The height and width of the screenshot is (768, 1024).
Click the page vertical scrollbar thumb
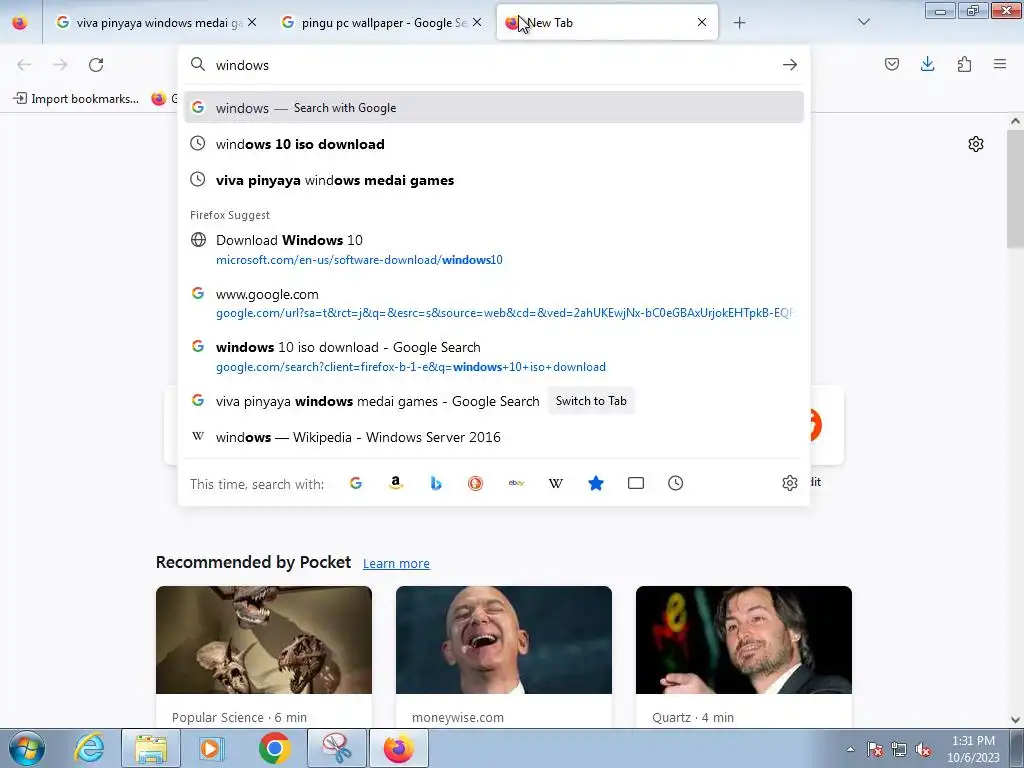pyautogui.click(x=1016, y=189)
